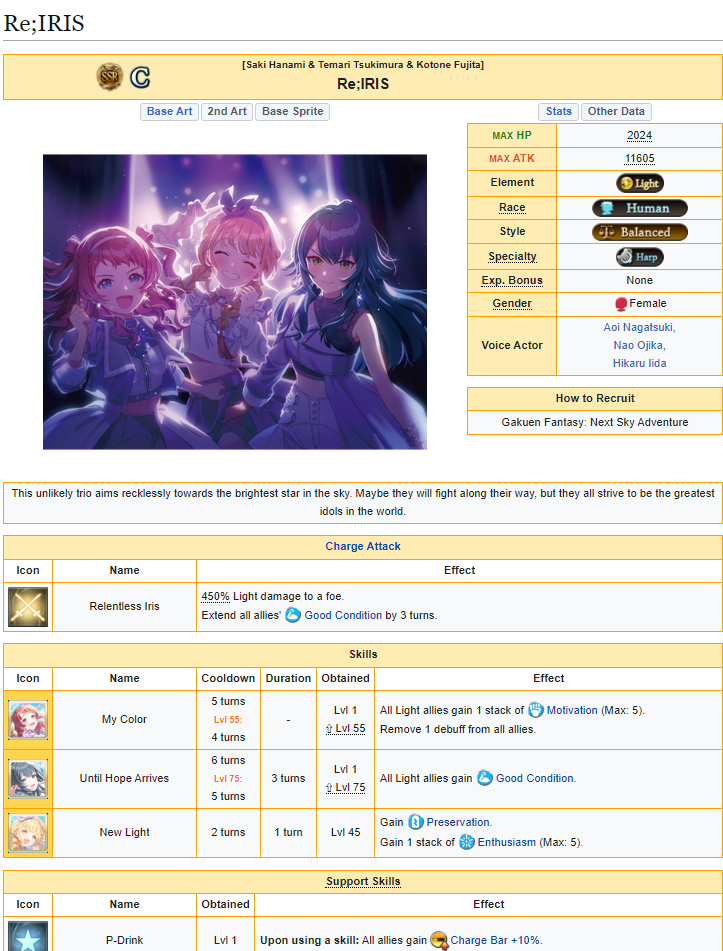Viewport: 723px width, 951px height.
Task: Click the Light element icon
Action: pyautogui.click(x=640, y=183)
